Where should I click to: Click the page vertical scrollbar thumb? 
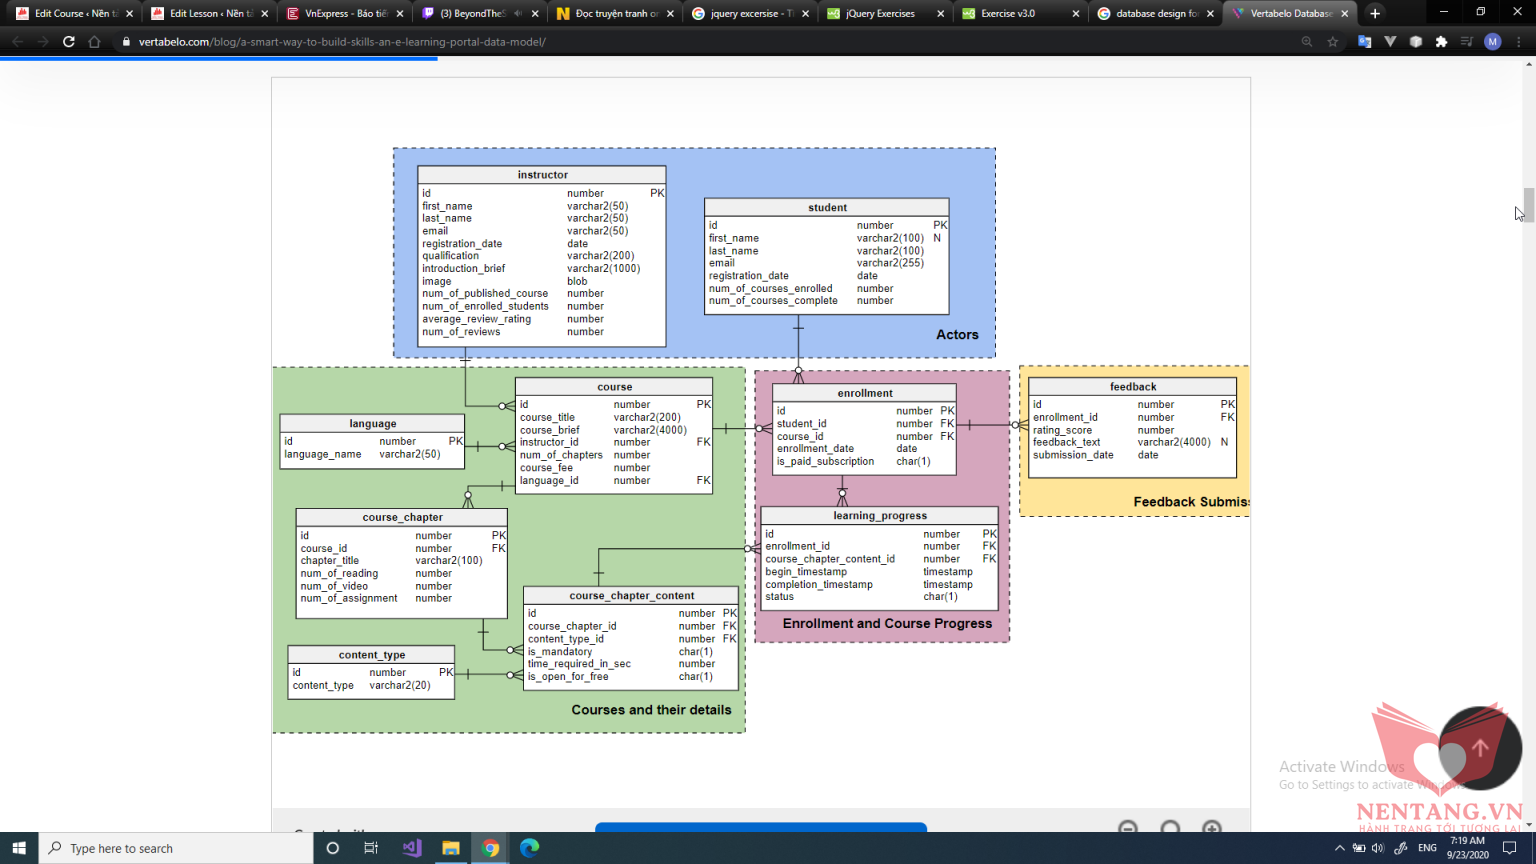[1528, 204]
